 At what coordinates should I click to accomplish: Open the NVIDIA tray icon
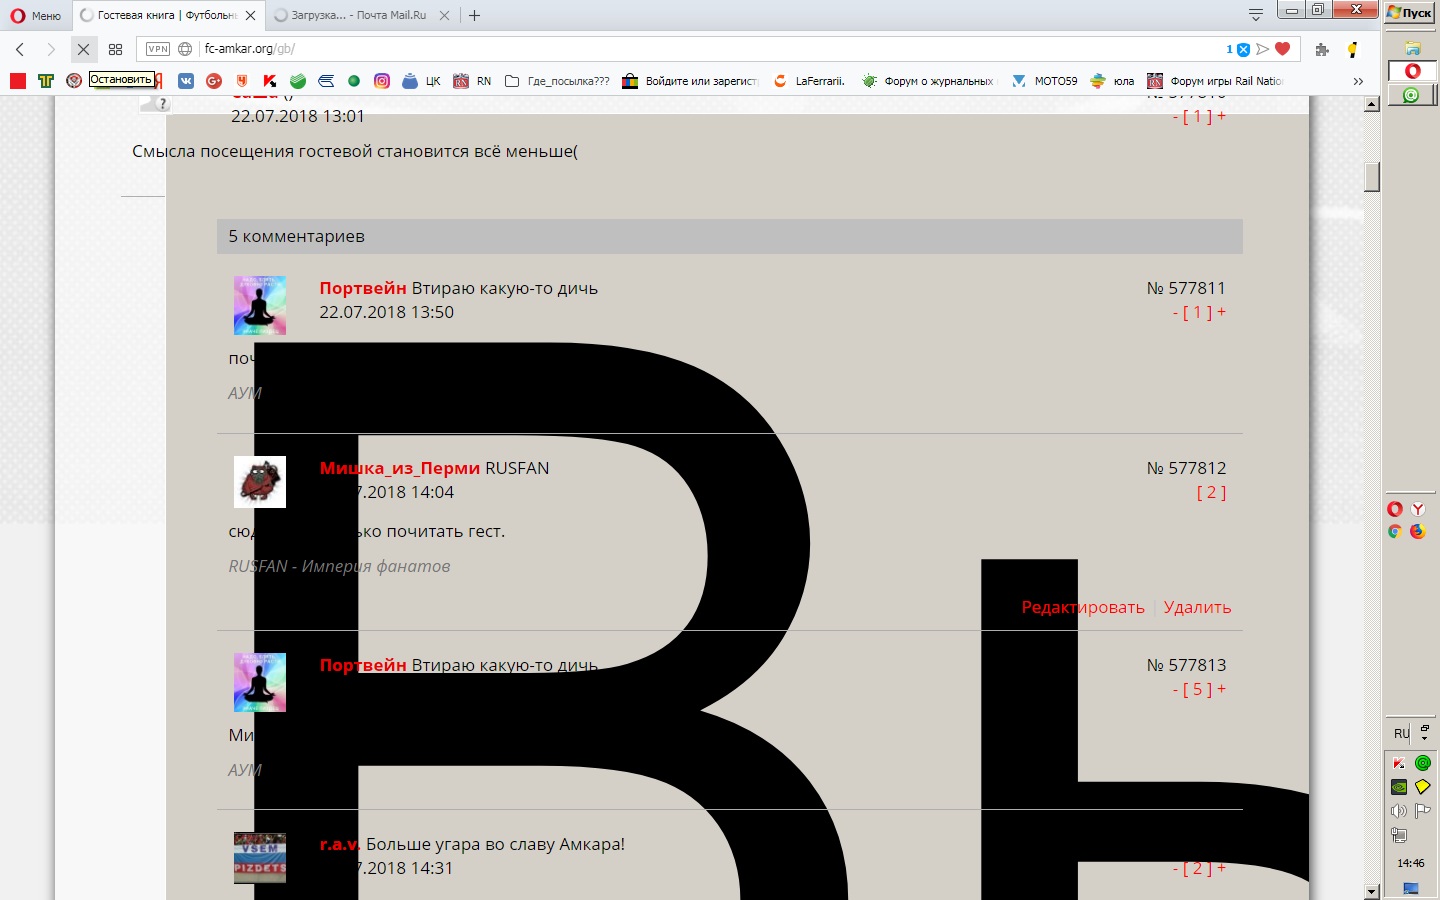[x=1399, y=787]
